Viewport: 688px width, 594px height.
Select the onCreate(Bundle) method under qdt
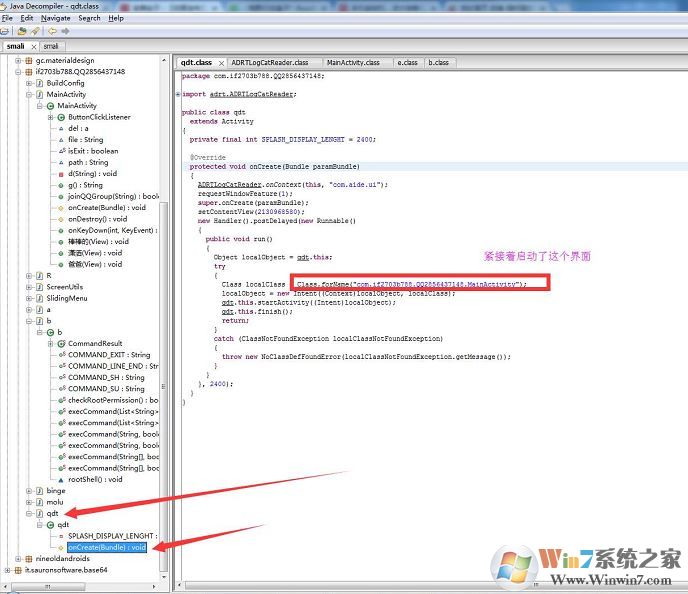click(x=107, y=547)
